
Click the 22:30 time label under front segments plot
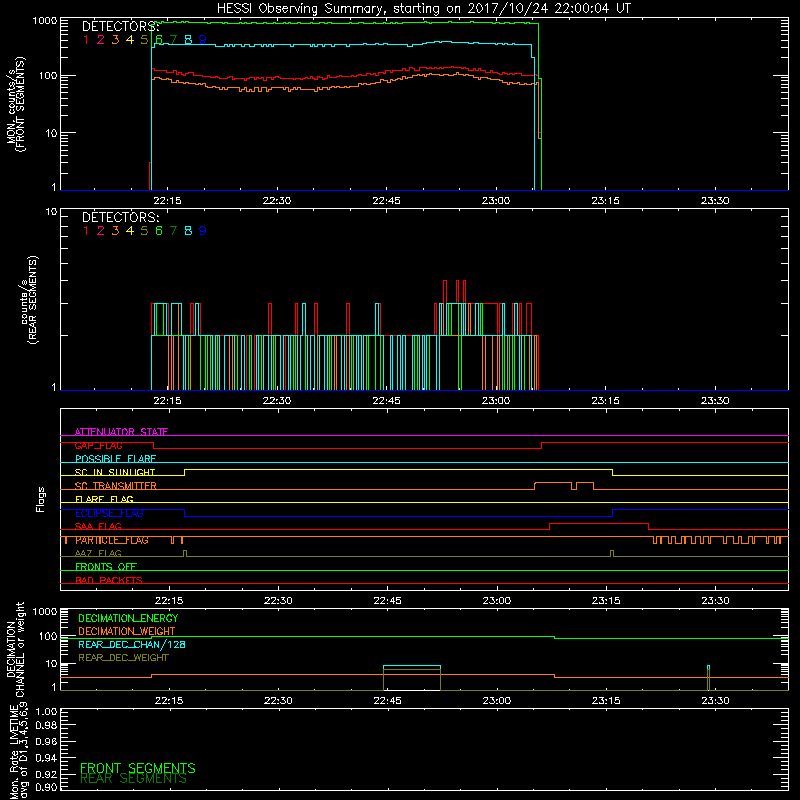[277, 201]
